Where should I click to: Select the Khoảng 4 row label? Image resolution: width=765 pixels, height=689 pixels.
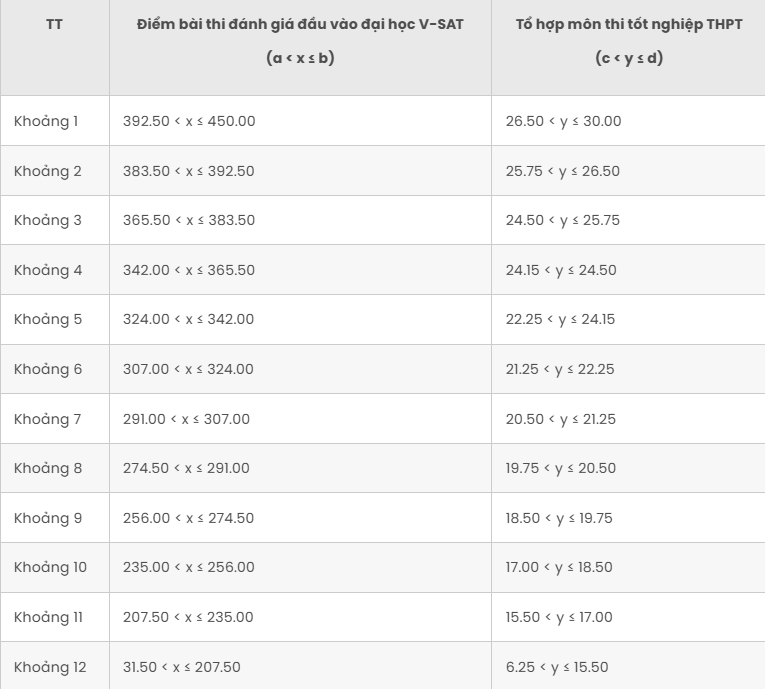[x=48, y=270]
